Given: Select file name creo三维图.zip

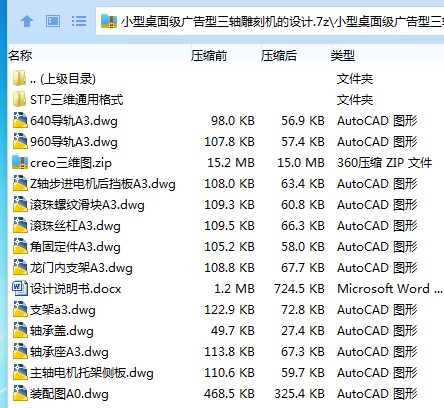Looking at the screenshot, I should (71, 163).
